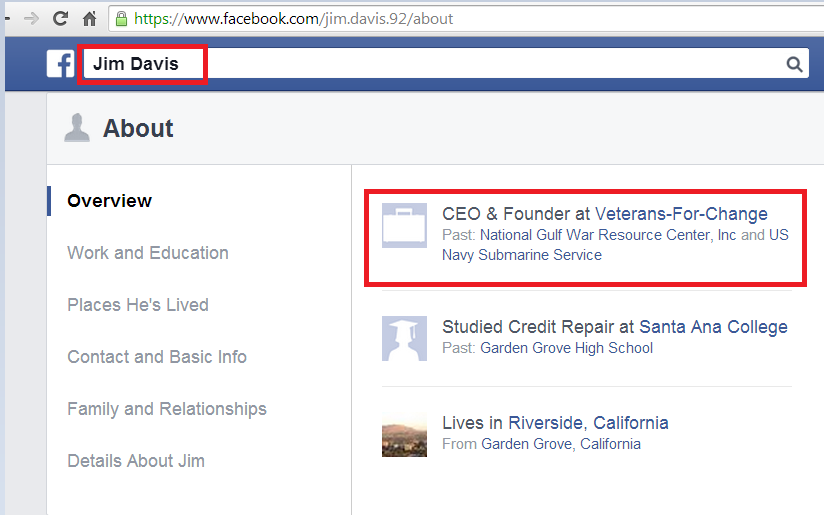
Task: Click the browser home icon
Action: click(x=89, y=18)
